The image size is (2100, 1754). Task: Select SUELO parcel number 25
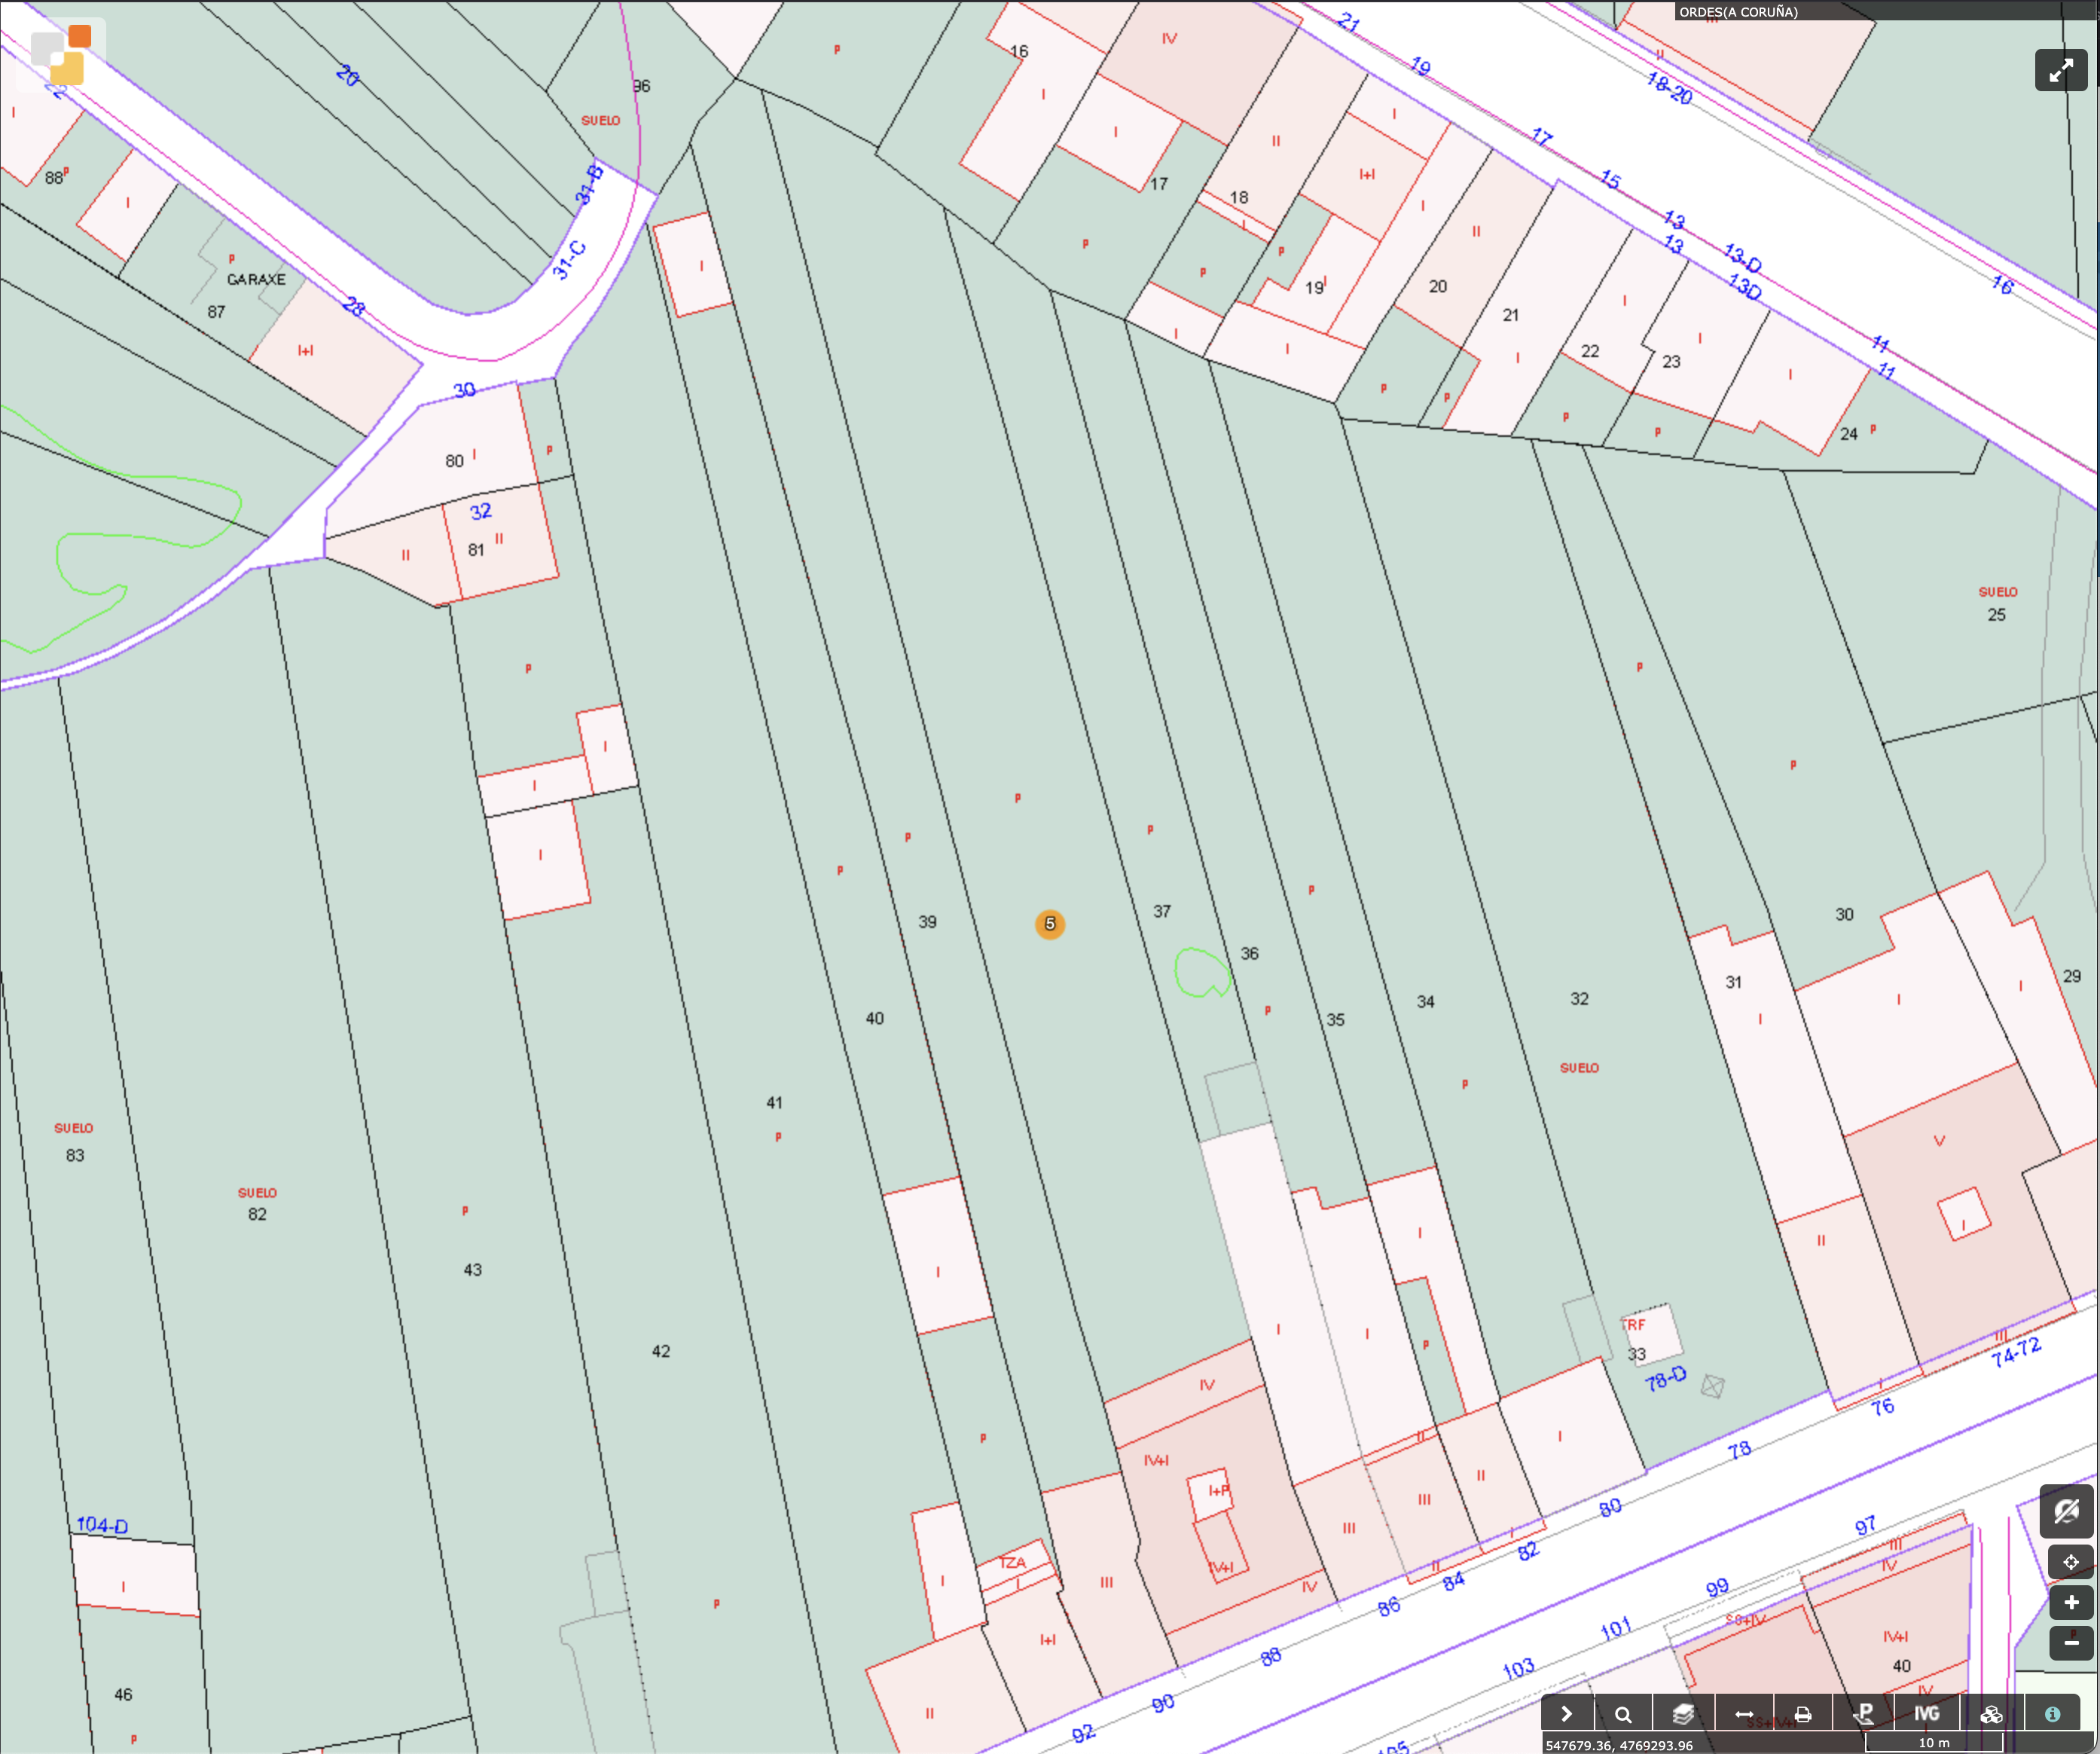[x=1996, y=614]
